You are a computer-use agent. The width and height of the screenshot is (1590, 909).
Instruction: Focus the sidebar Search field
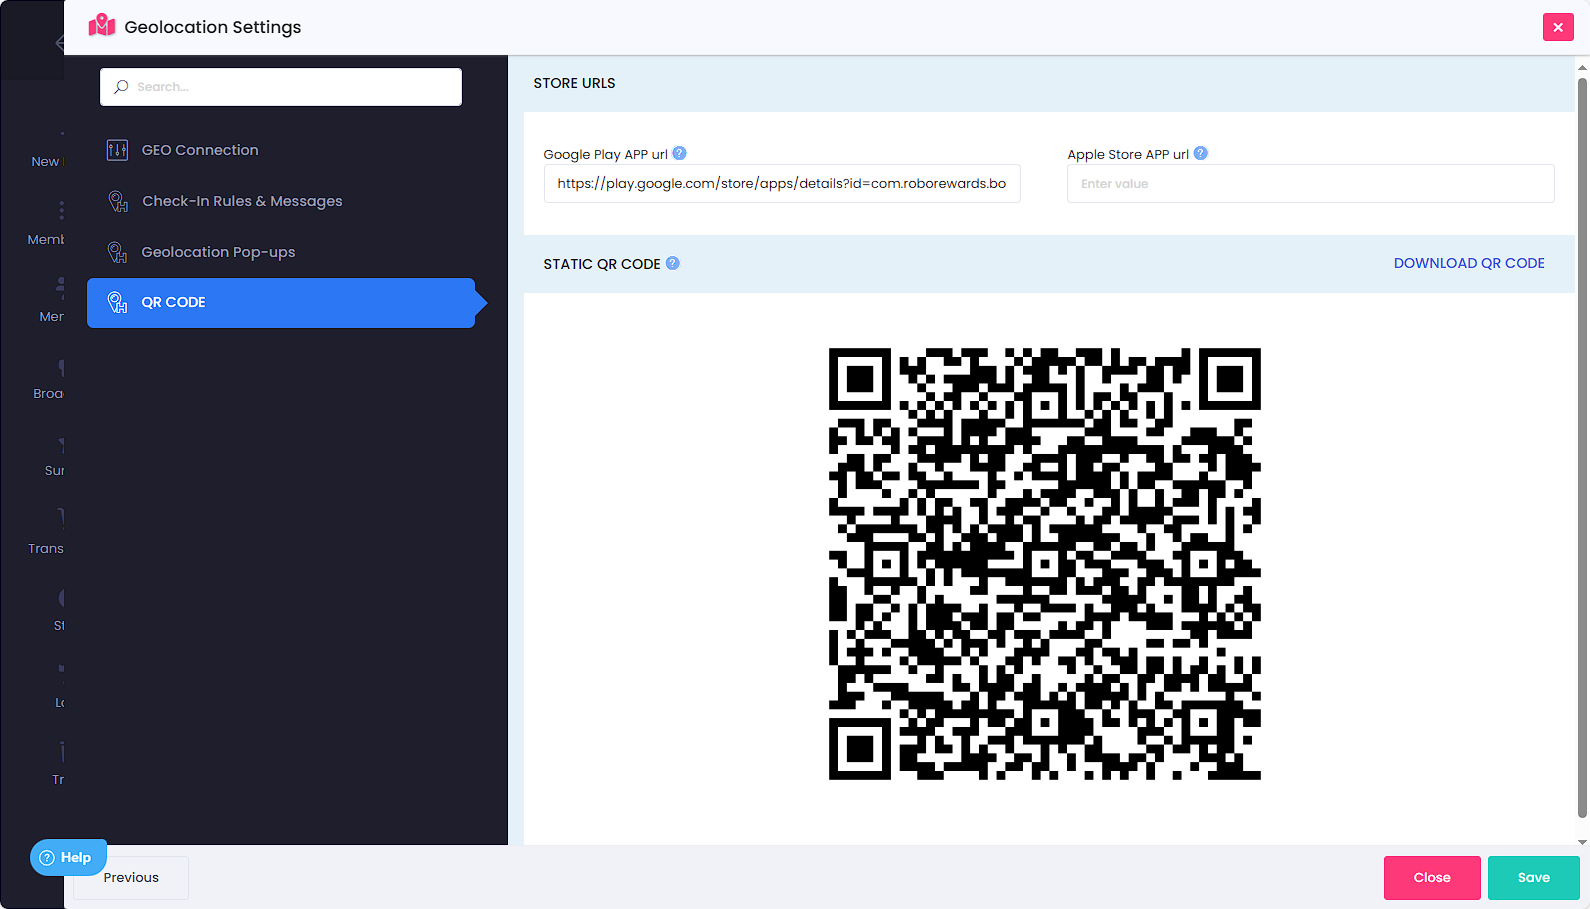click(x=281, y=87)
